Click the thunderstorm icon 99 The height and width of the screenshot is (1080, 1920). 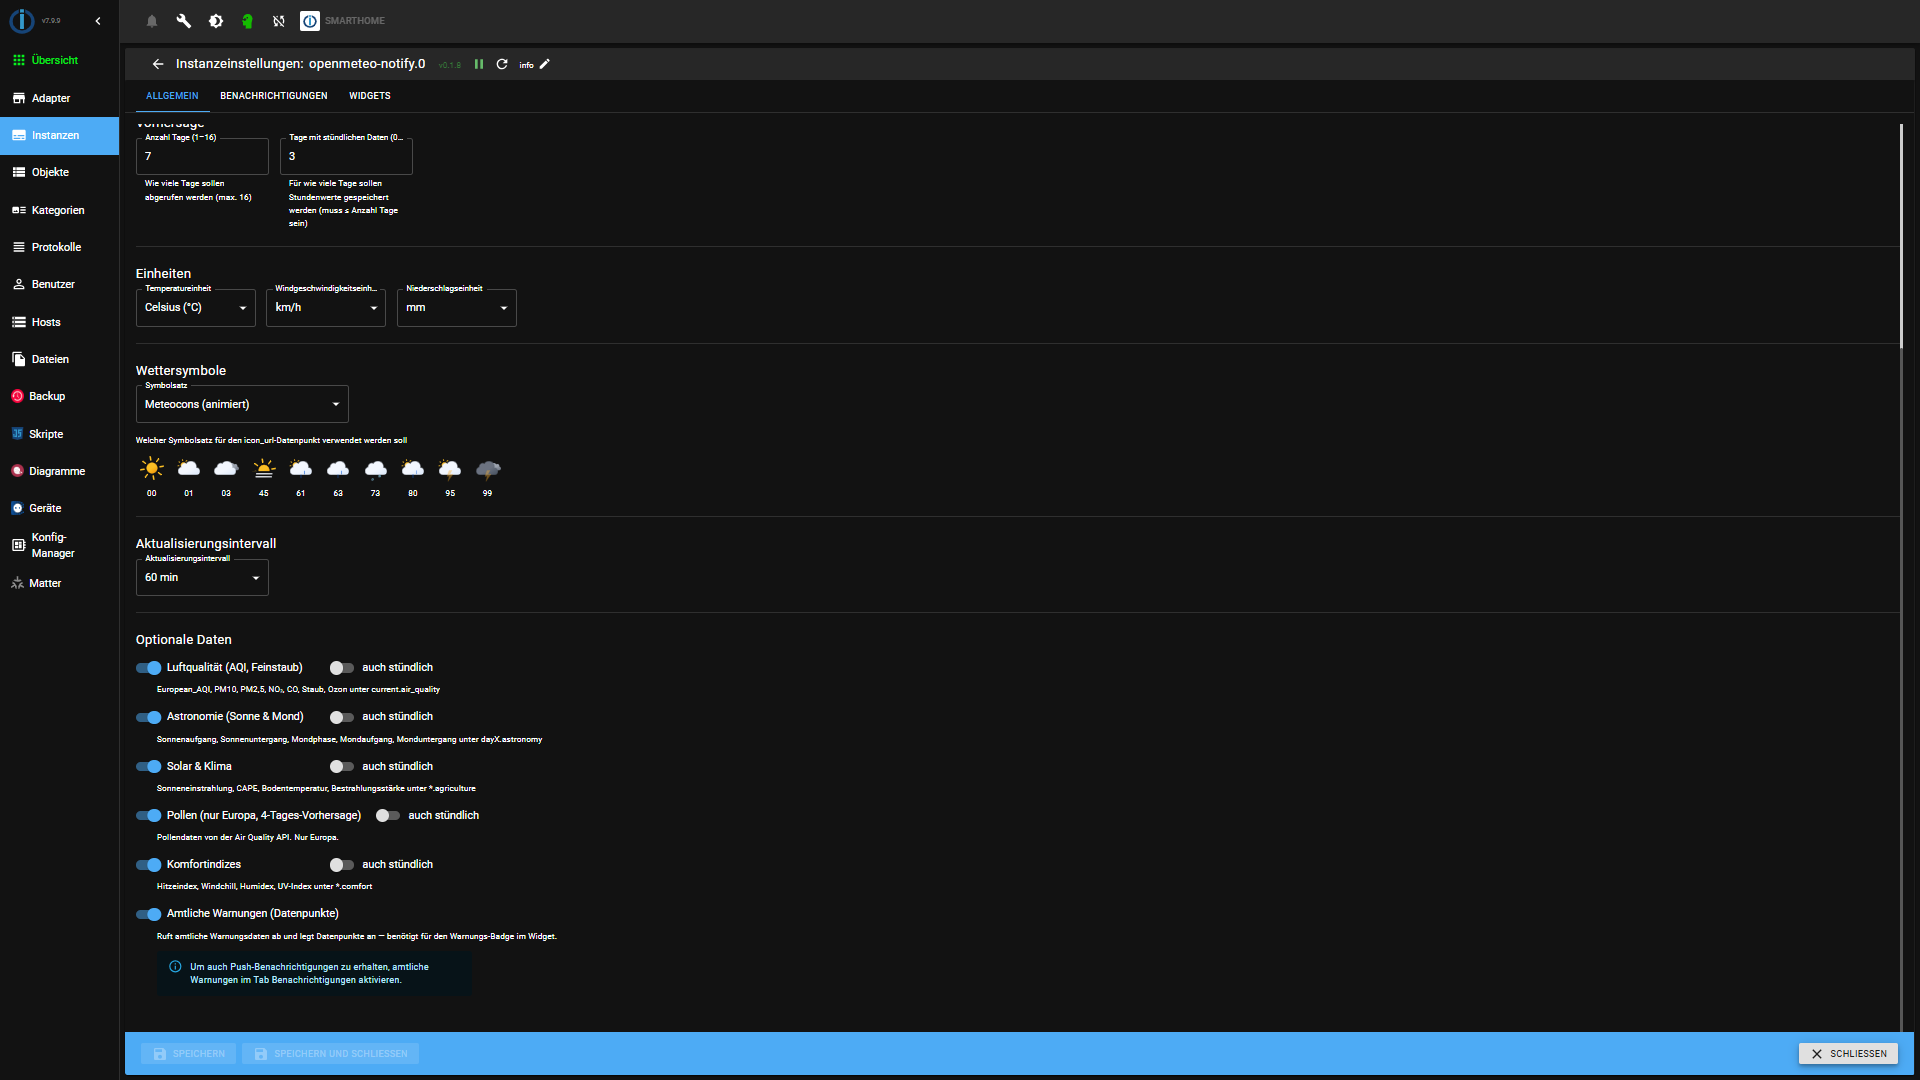488,468
